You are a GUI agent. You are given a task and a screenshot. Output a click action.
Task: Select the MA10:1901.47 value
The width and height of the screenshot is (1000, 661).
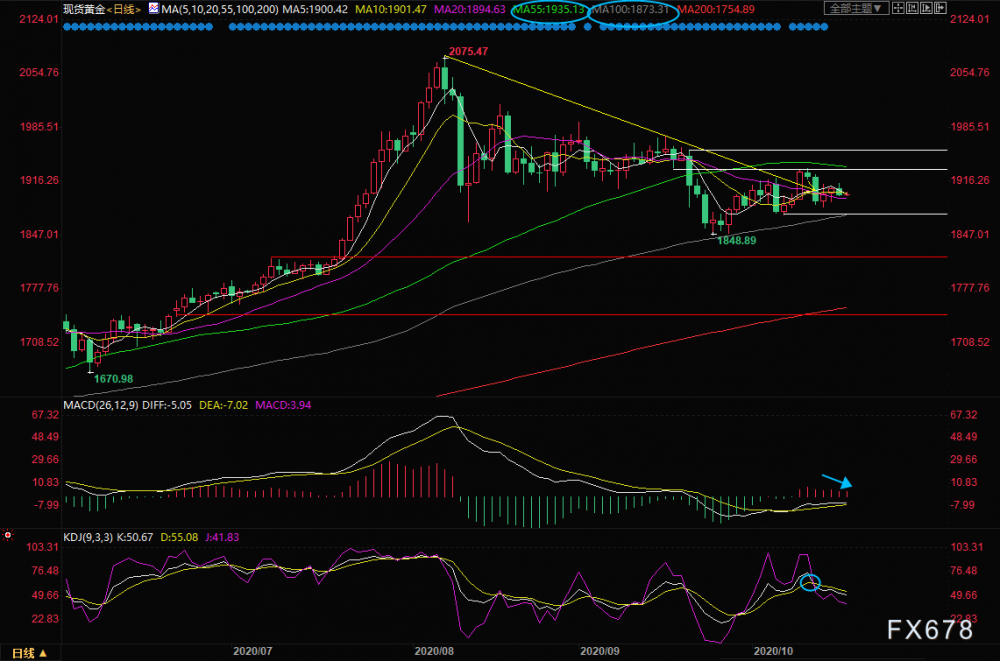tap(391, 9)
